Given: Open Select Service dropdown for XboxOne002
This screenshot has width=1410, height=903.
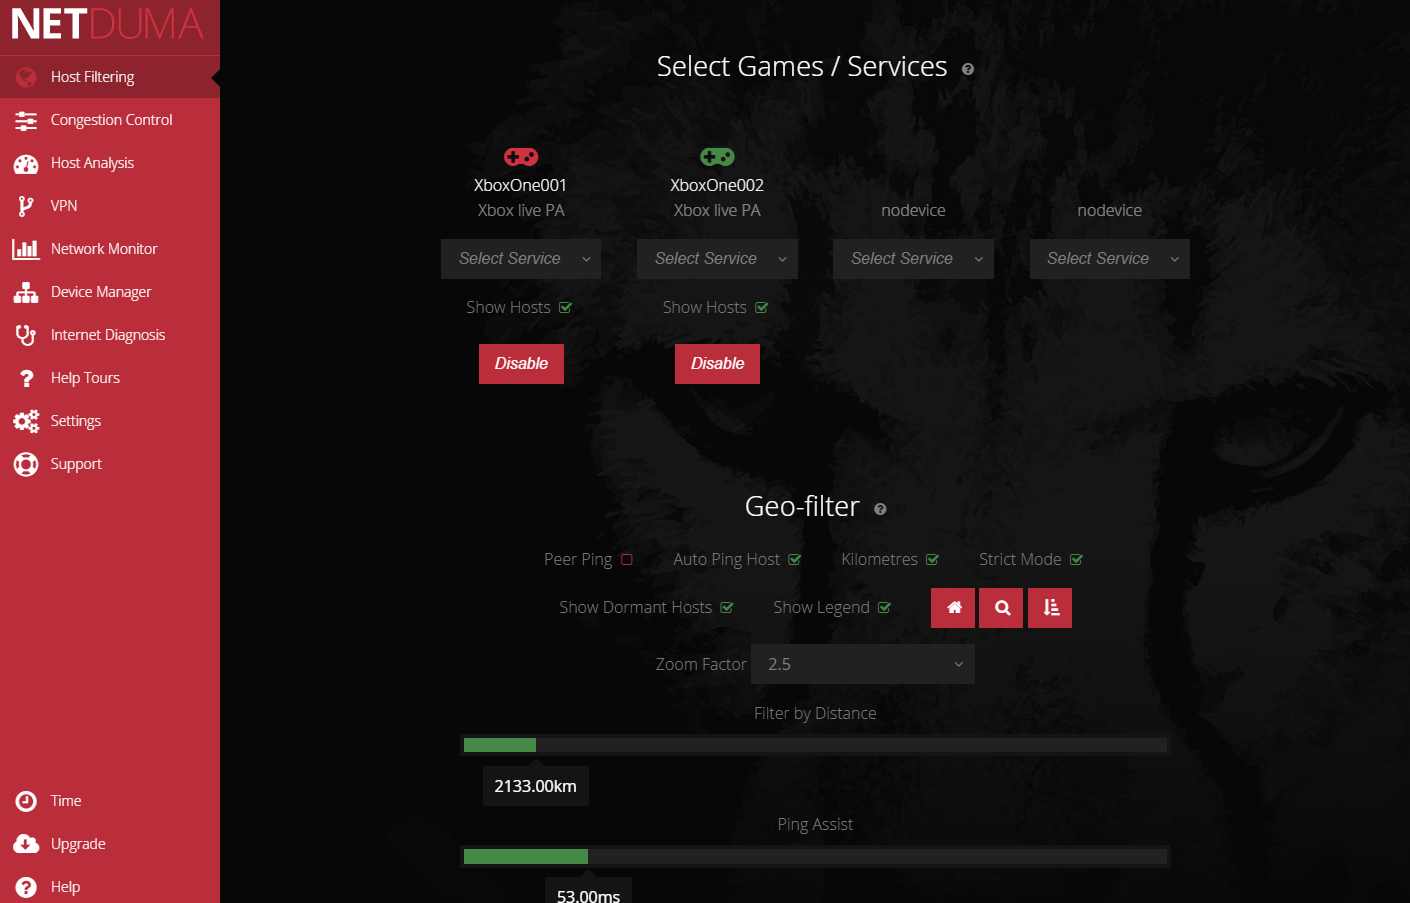Looking at the screenshot, I should (717, 259).
